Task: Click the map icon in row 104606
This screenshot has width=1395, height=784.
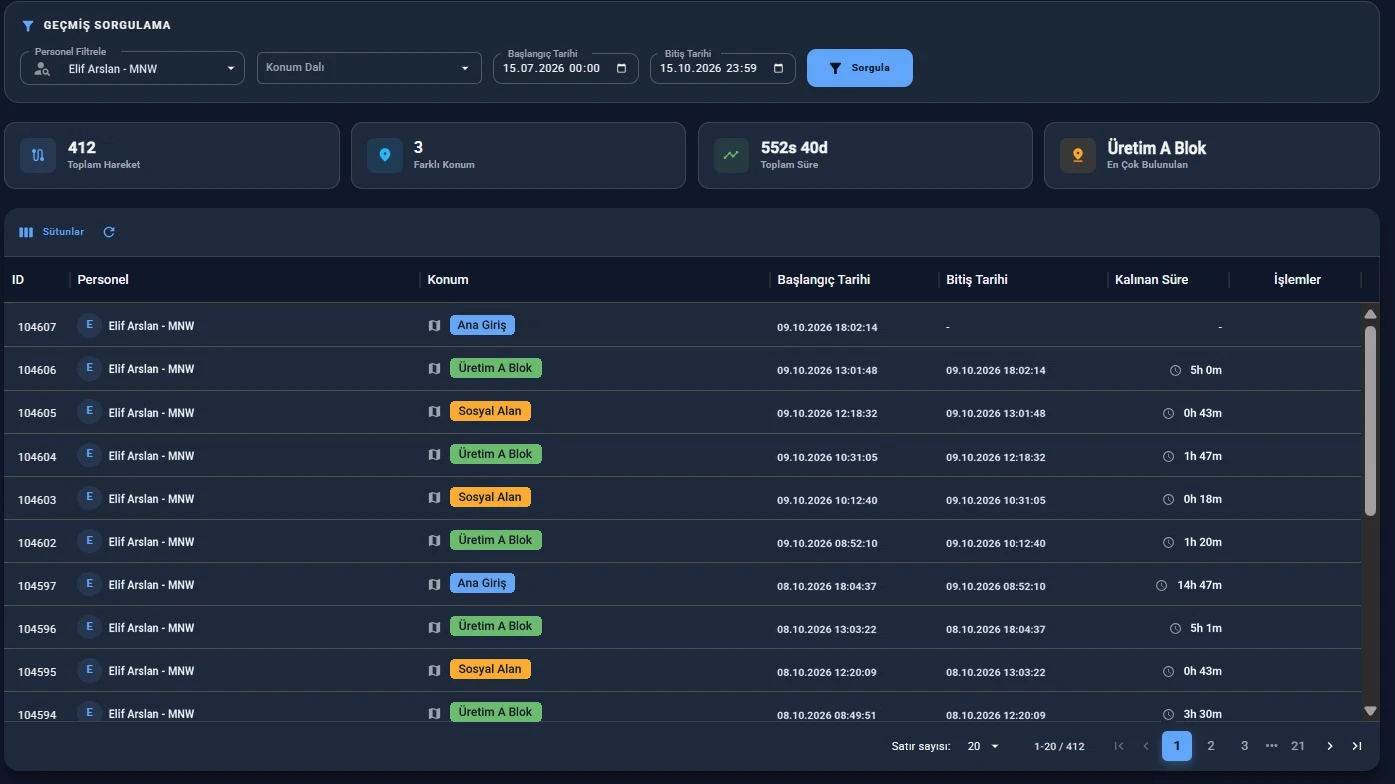Action: [434, 369]
